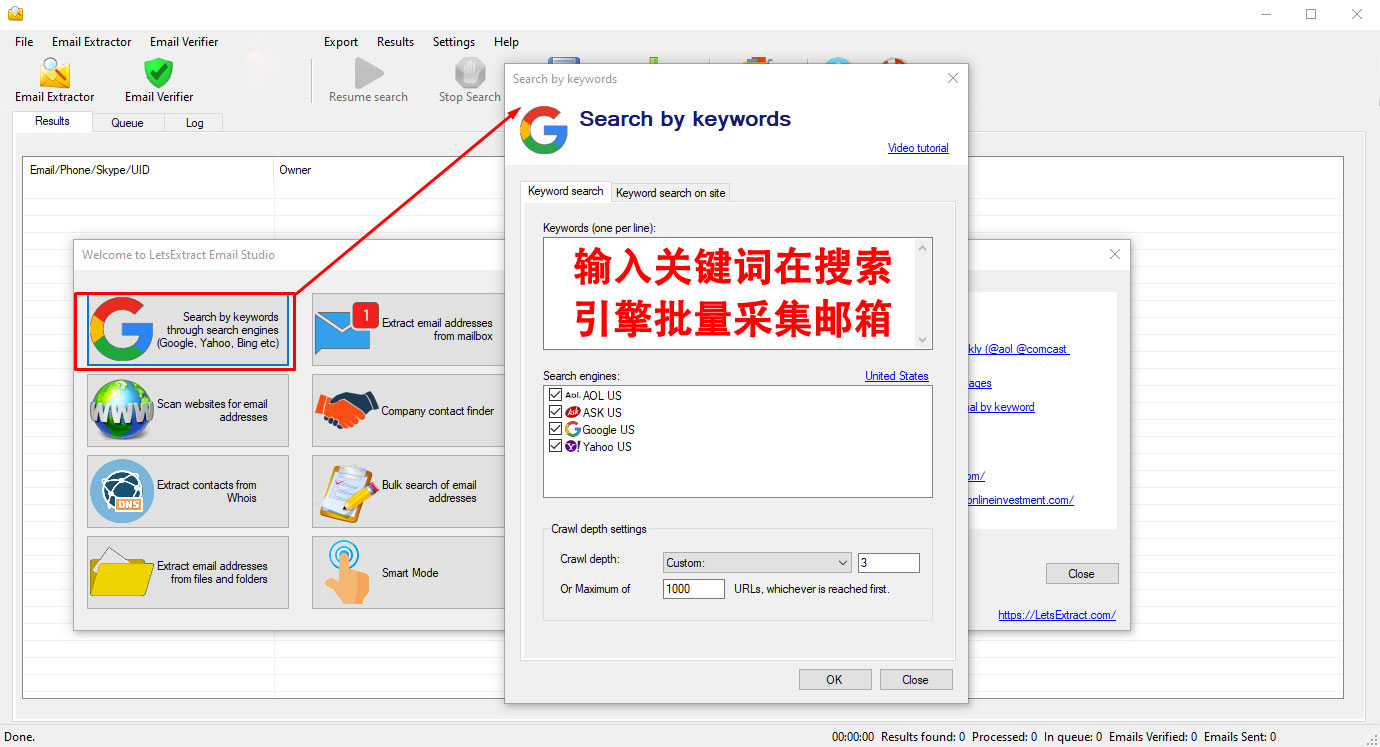Click OK in Search by keywords dialog

tap(835, 679)
